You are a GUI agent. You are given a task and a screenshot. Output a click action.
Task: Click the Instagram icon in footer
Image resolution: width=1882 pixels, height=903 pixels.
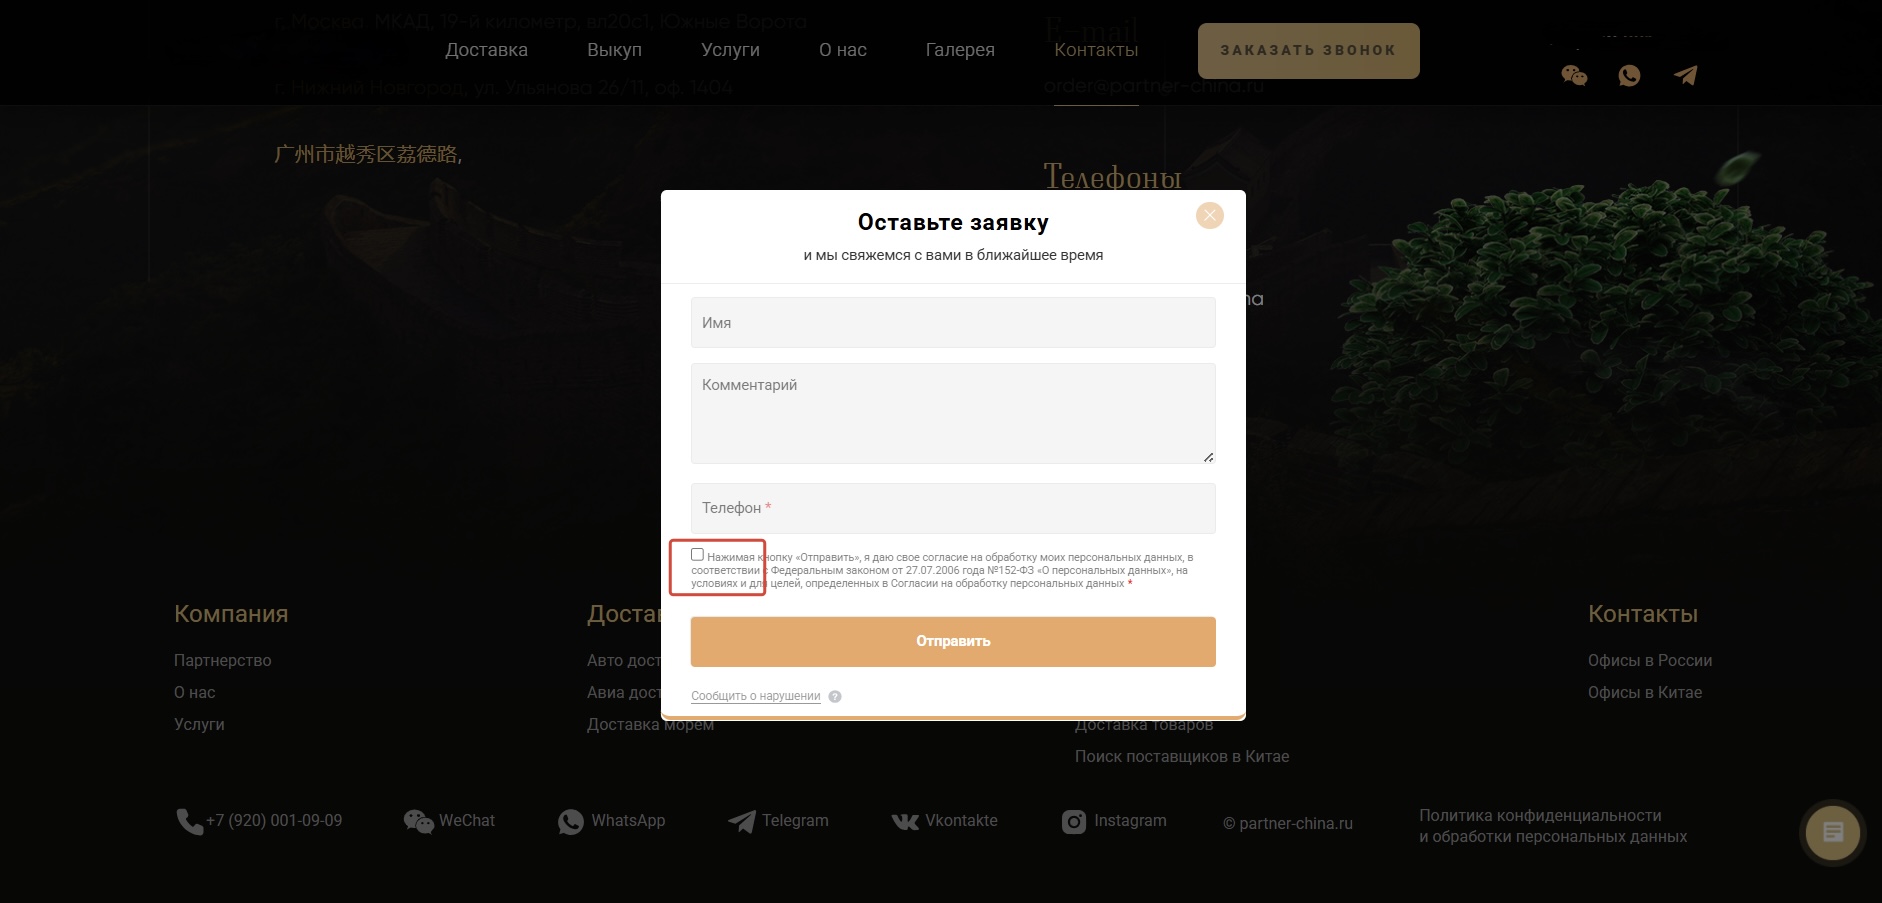coord(1074,821)
